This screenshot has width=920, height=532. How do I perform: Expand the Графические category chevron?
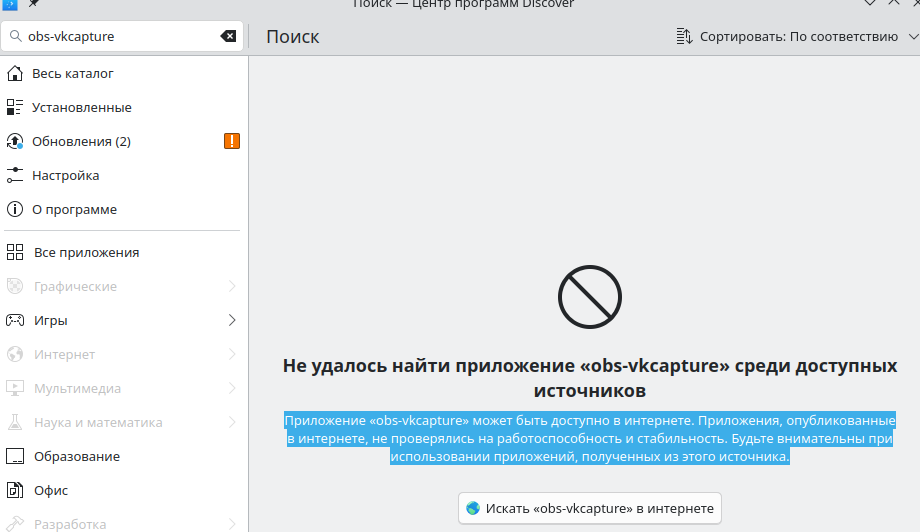[x=232, y=286]
